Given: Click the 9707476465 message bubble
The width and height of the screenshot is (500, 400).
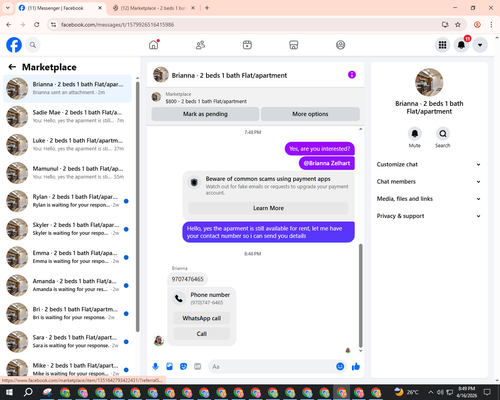Looking at the screenshot, I should [x=187, y=279].
